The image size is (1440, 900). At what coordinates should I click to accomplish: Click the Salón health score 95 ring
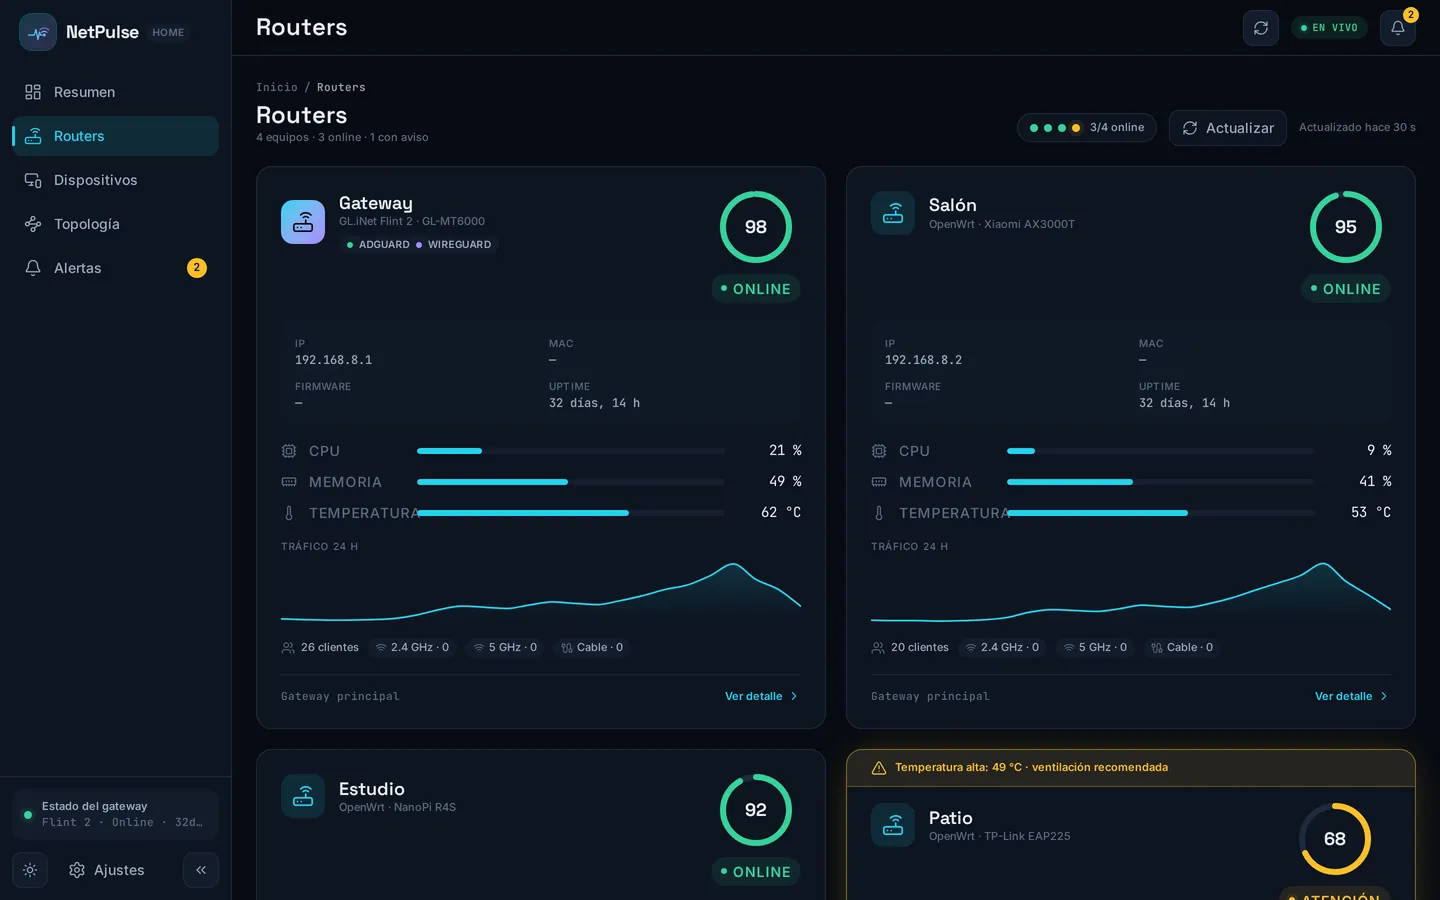click(x=1346, y=227)
